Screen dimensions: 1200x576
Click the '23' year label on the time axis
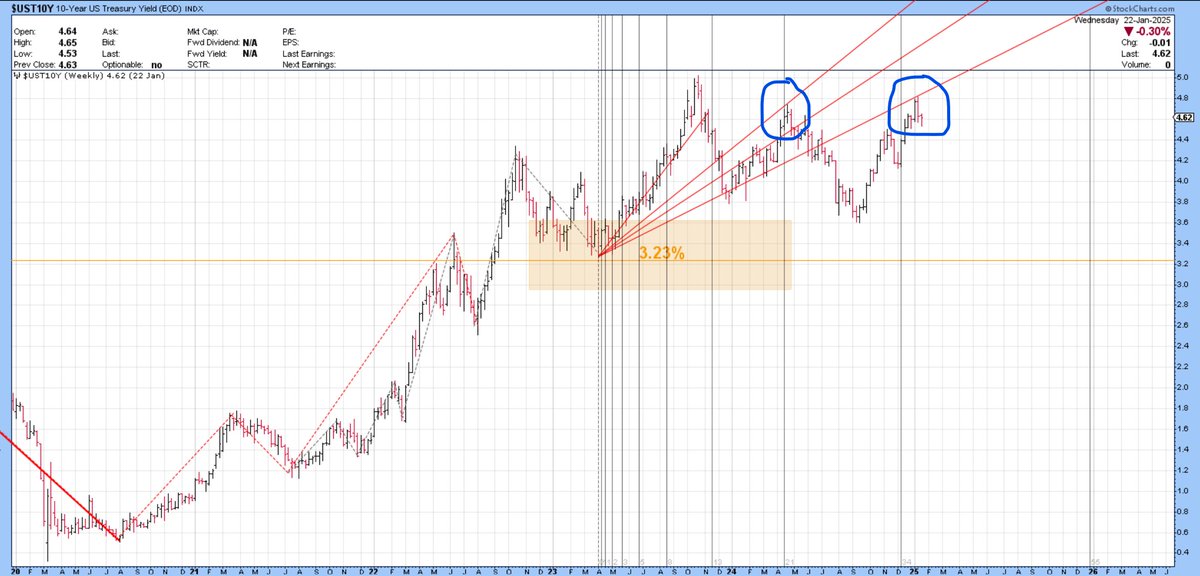click(x=553, y=571)
